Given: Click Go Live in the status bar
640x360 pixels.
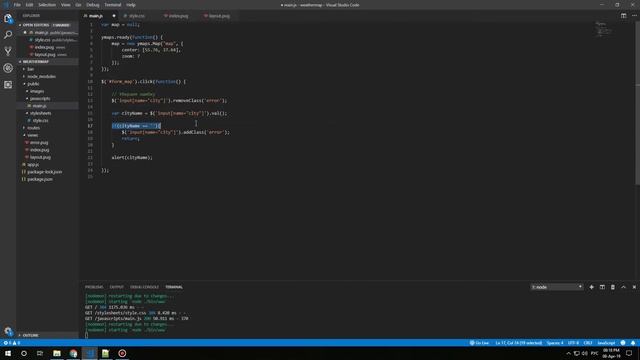Looking at the screenshot, I should pos(479,343).
